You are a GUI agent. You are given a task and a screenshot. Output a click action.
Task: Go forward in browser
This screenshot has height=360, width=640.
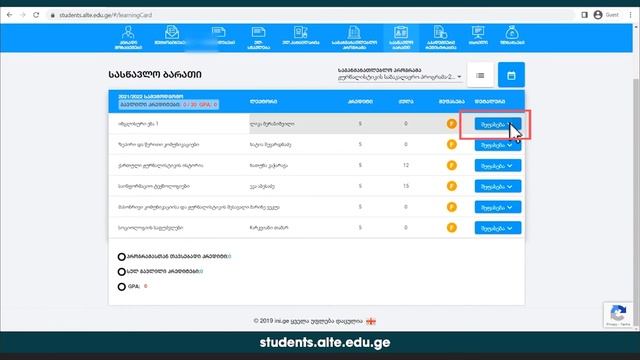coord(23,15)
